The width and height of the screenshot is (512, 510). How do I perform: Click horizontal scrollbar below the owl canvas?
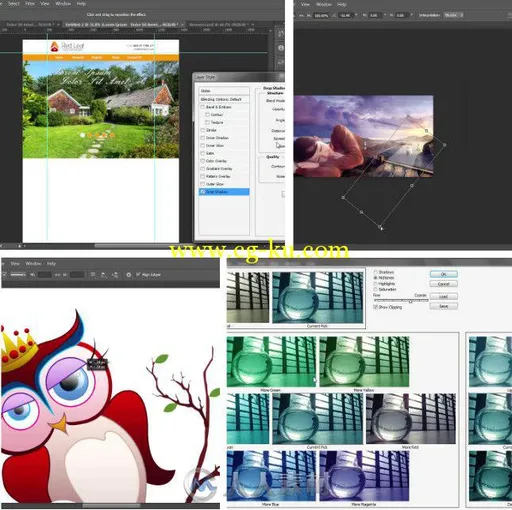pyautogui.click(x=112, y=506)
